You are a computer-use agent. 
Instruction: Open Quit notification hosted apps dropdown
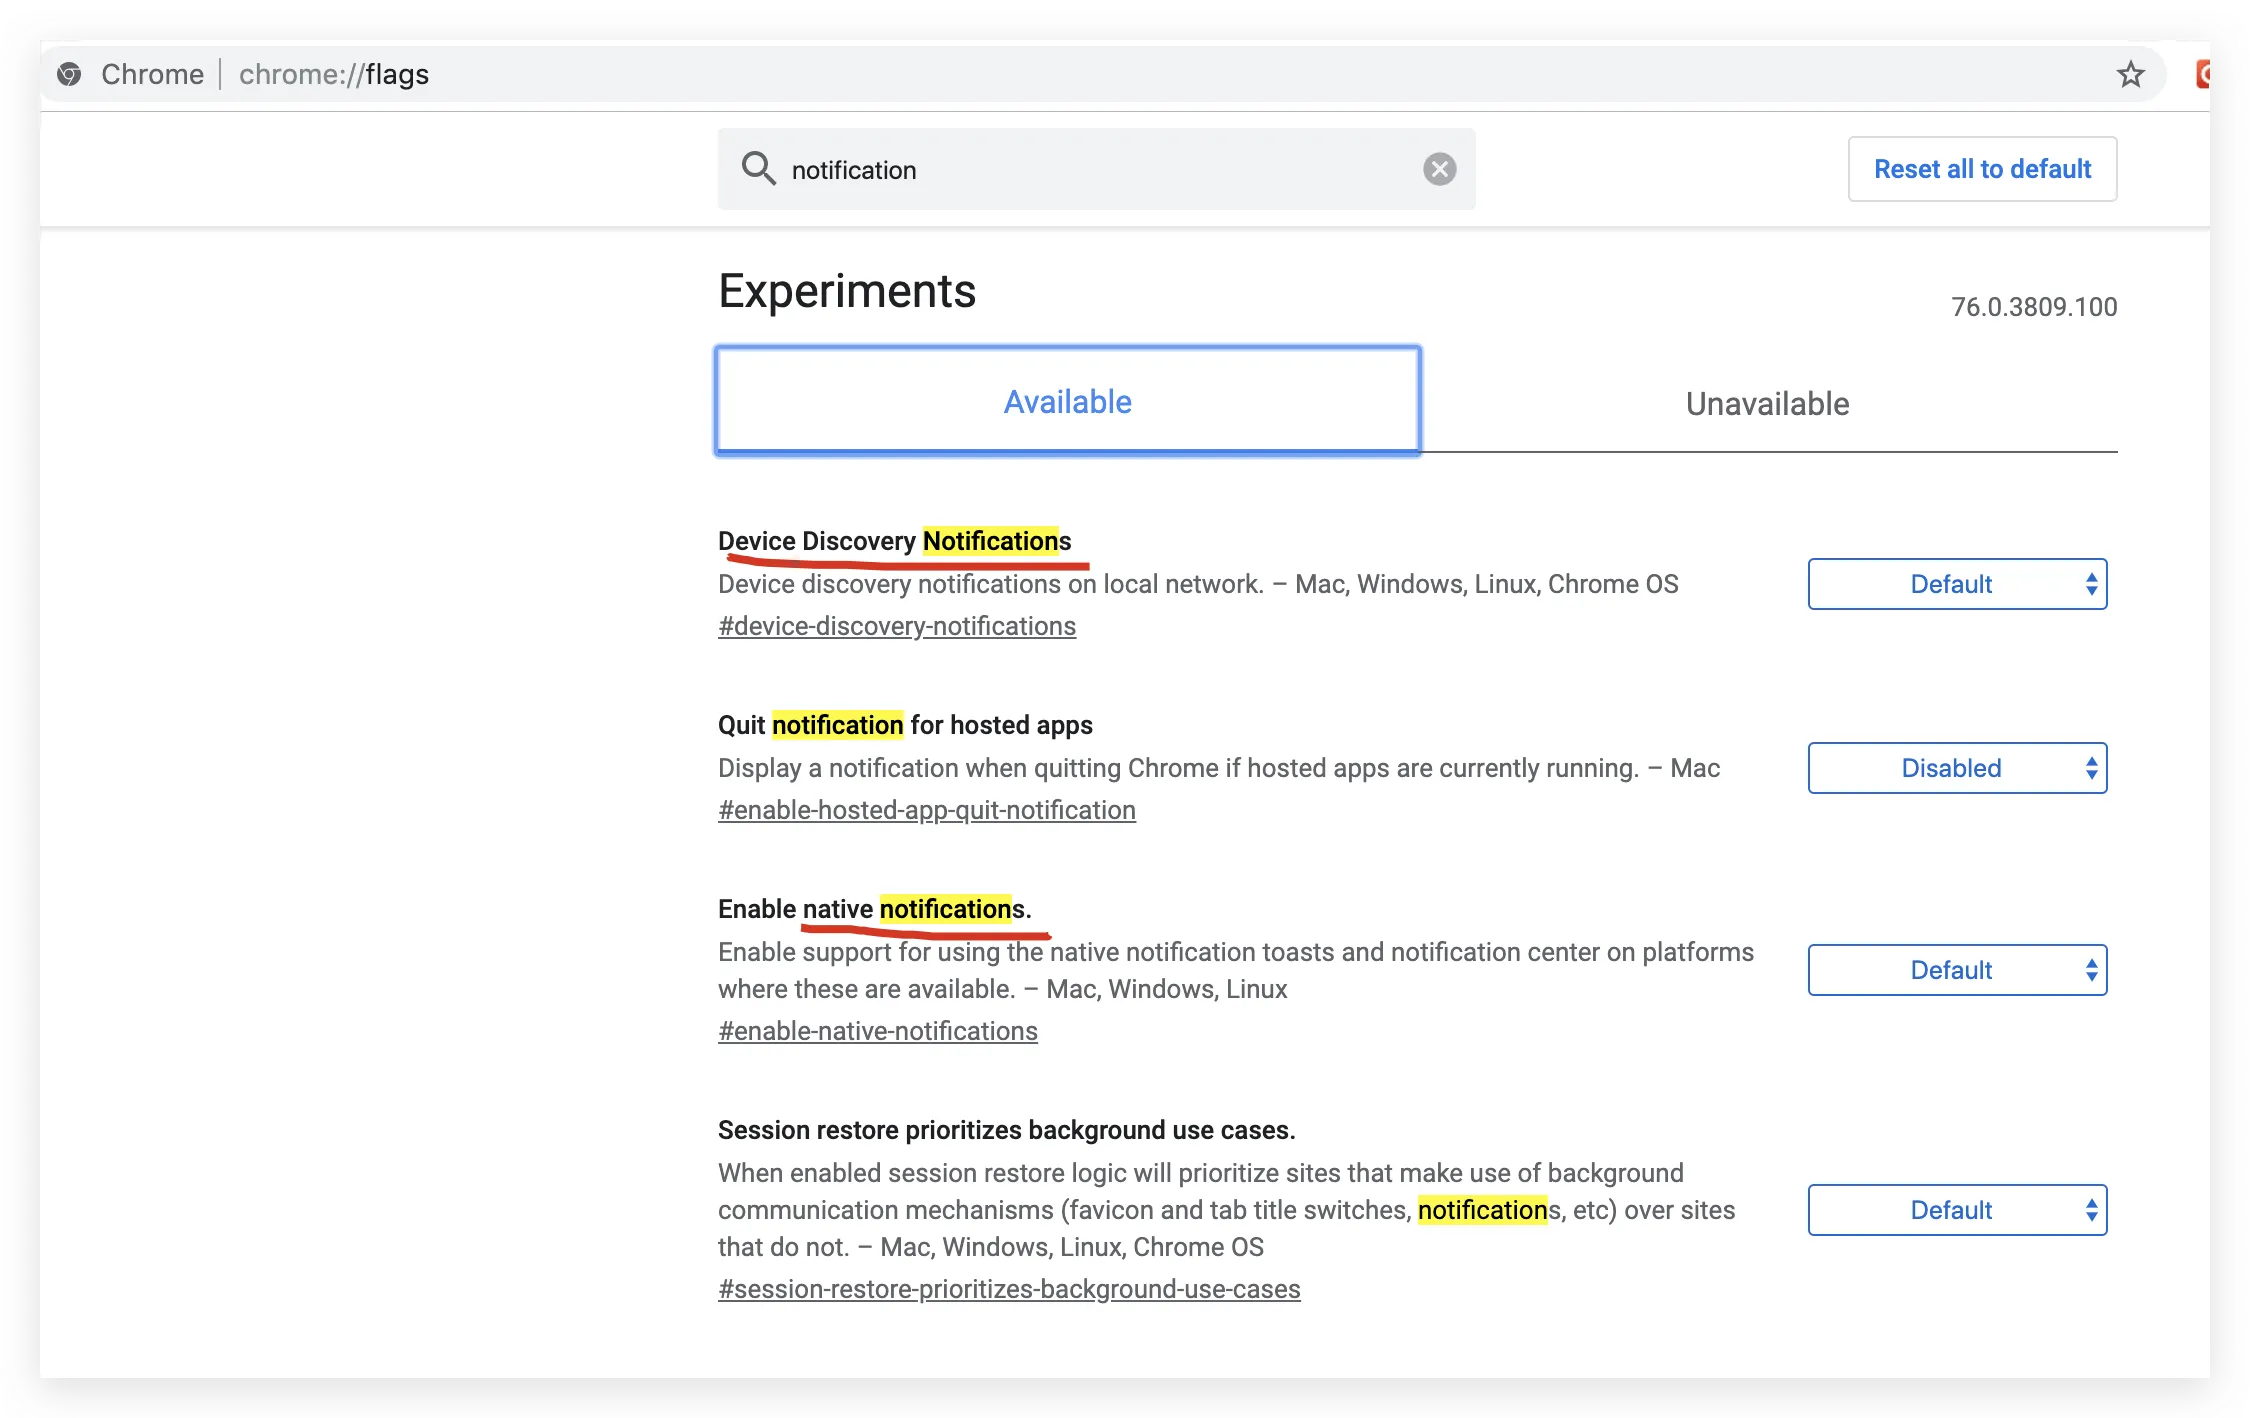point(1956,768)
